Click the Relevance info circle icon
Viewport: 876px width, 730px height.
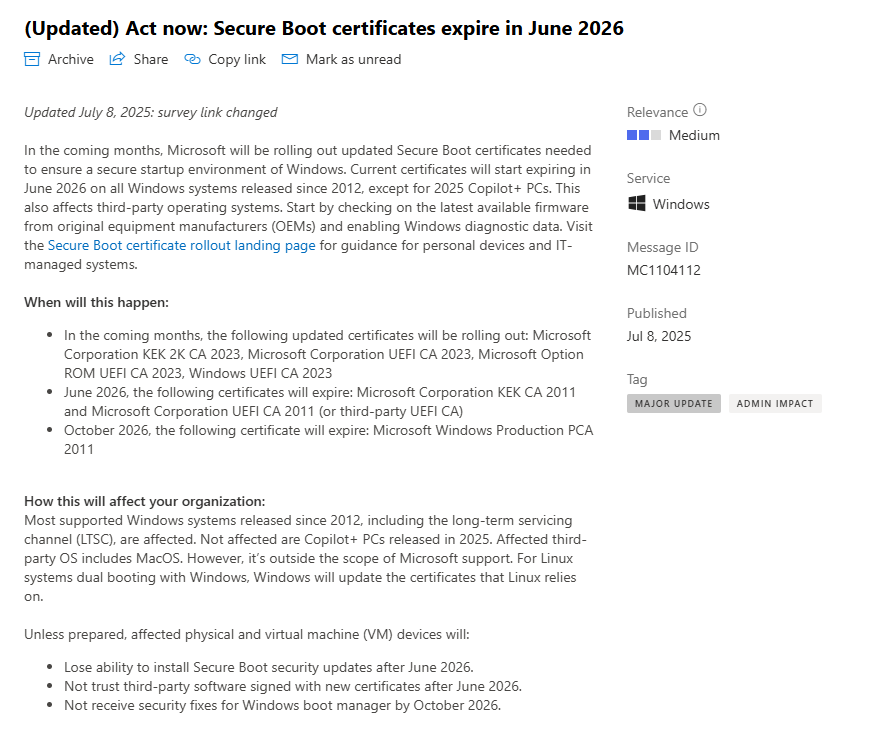coord(700,110)
